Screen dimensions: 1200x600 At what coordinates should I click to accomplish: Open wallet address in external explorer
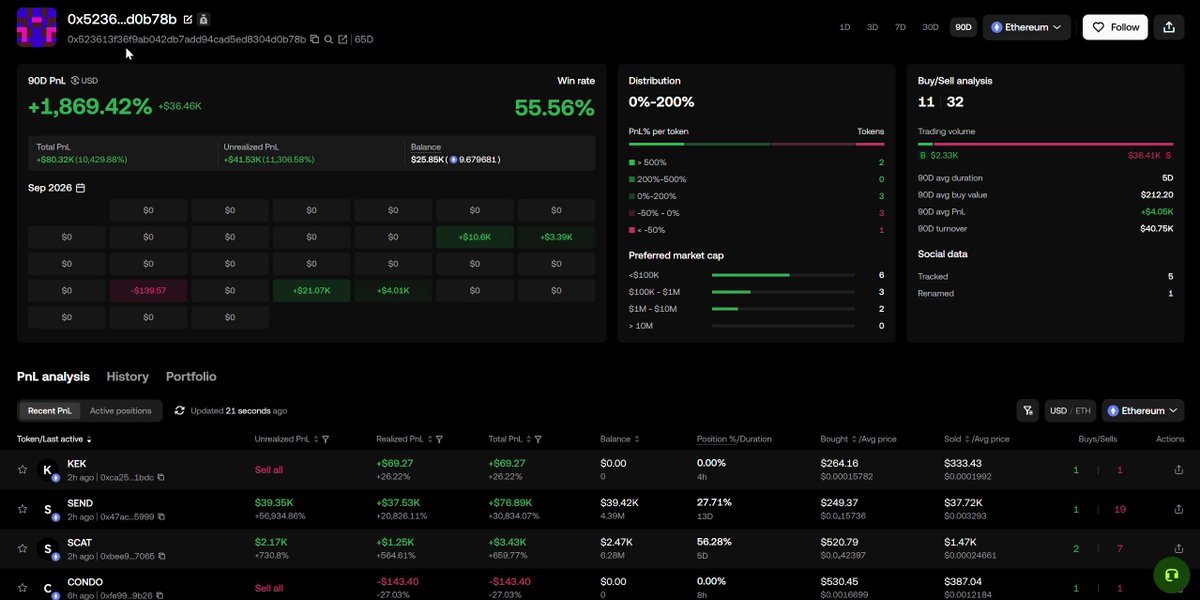[343, 39]
